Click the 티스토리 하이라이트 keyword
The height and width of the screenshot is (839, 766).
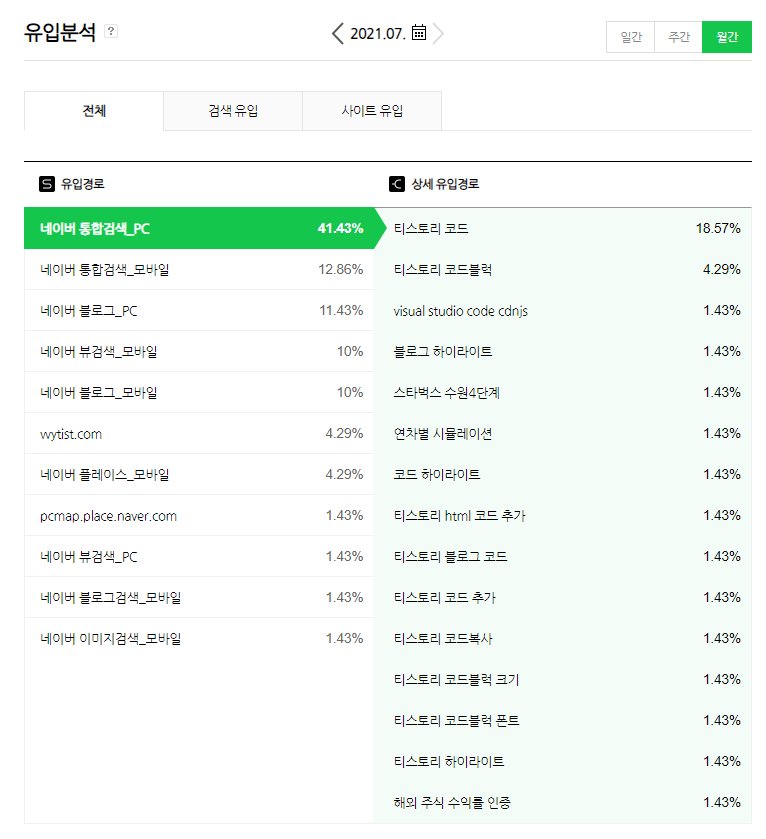coord(449,761)
